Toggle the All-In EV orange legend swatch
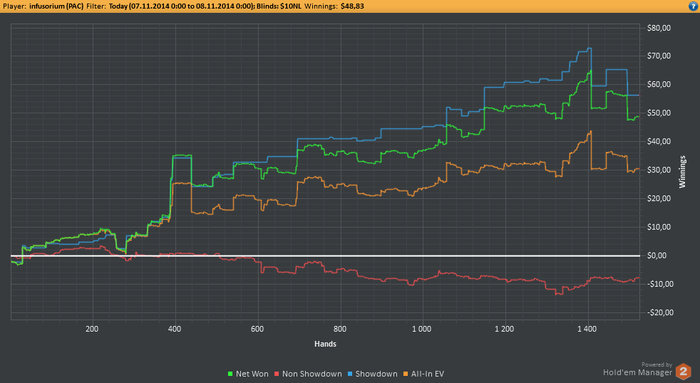The height and width of the screenshot is (383, 700). [405, 374]
